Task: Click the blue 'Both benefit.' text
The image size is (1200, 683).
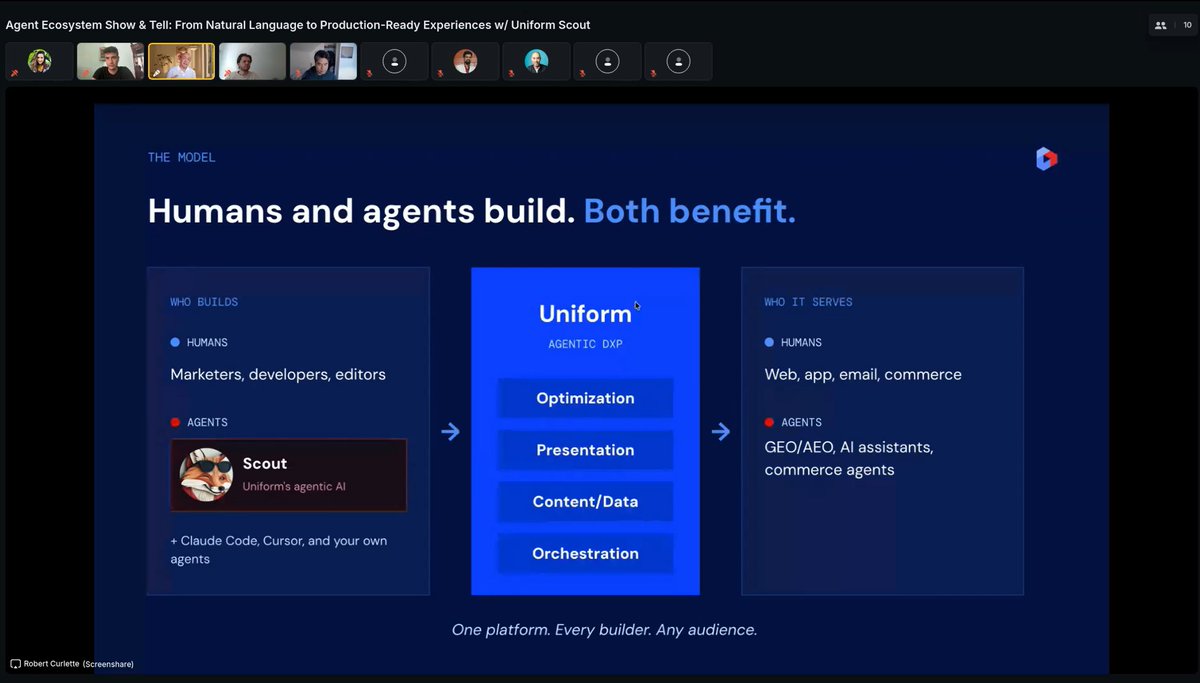Action: click(689, 212)
